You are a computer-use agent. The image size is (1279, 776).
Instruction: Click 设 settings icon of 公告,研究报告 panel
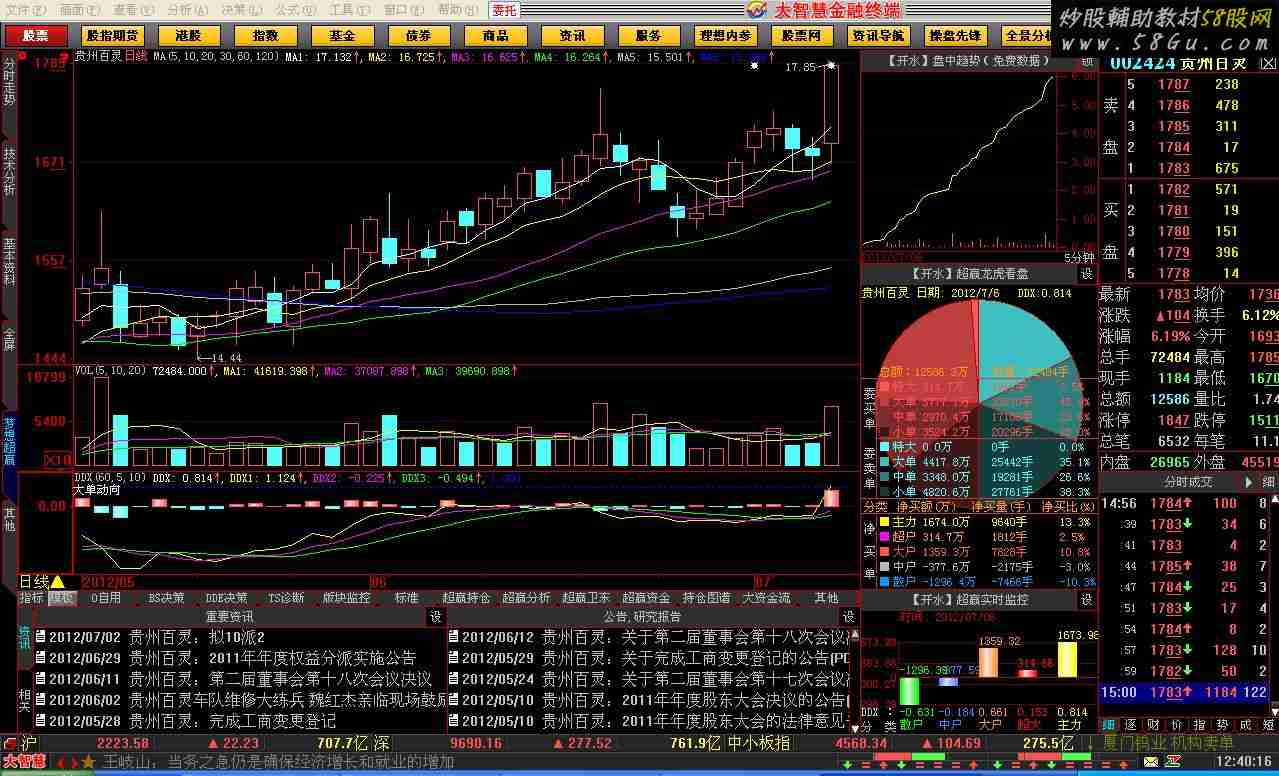[849, 617]
